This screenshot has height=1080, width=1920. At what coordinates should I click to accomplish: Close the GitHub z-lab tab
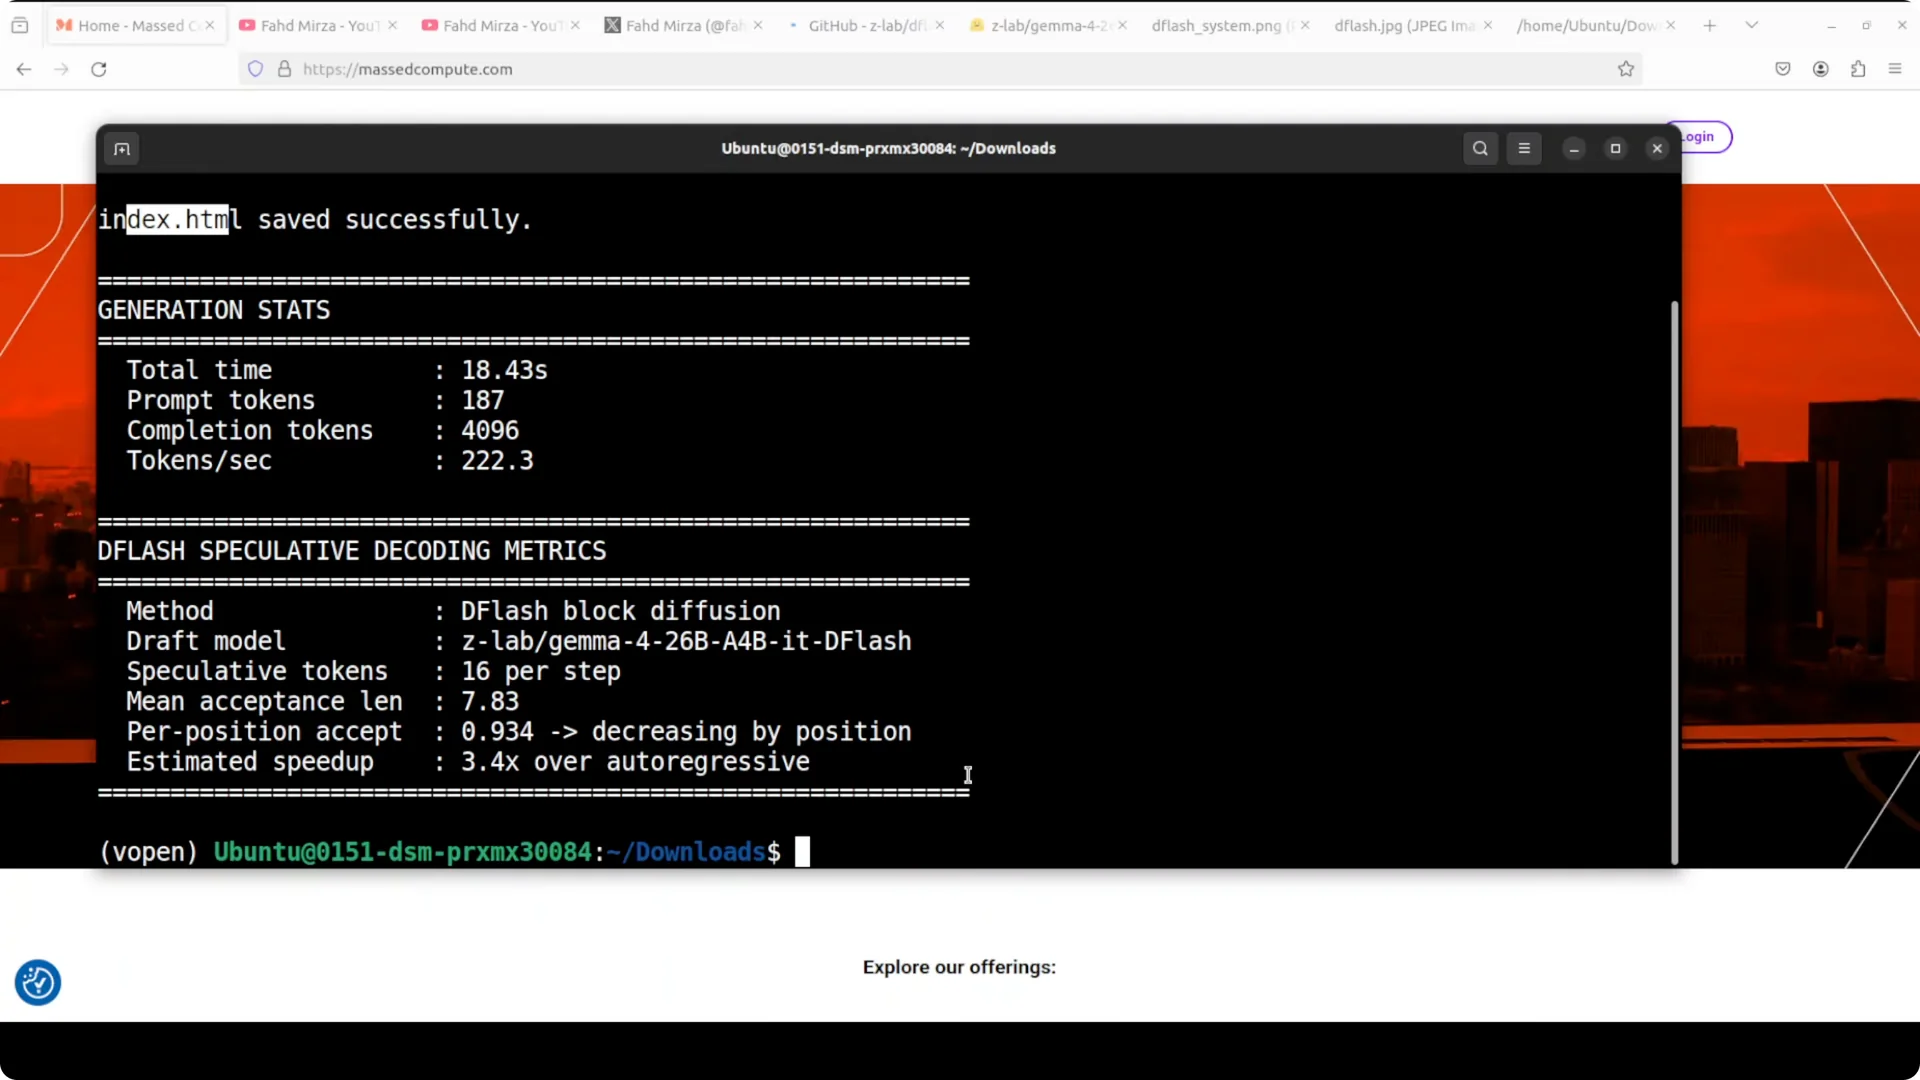(x=940, y=26)
